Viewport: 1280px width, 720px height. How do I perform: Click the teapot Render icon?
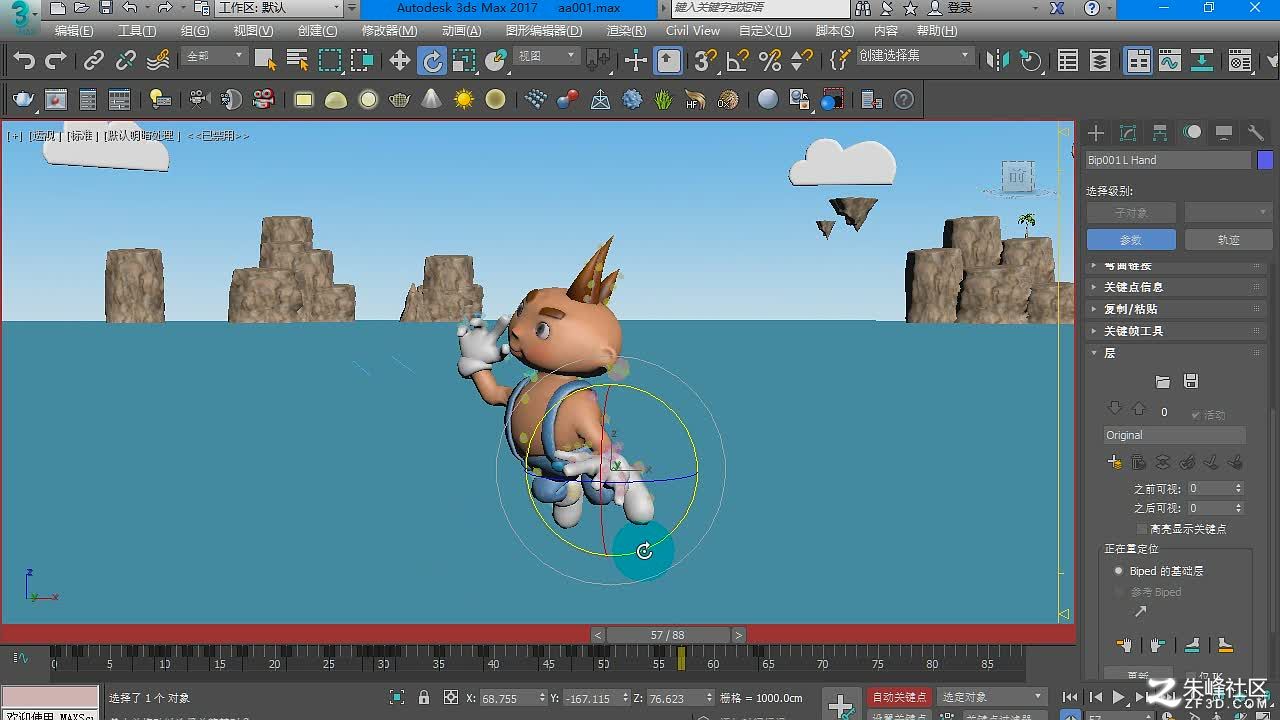coord(23,100)
